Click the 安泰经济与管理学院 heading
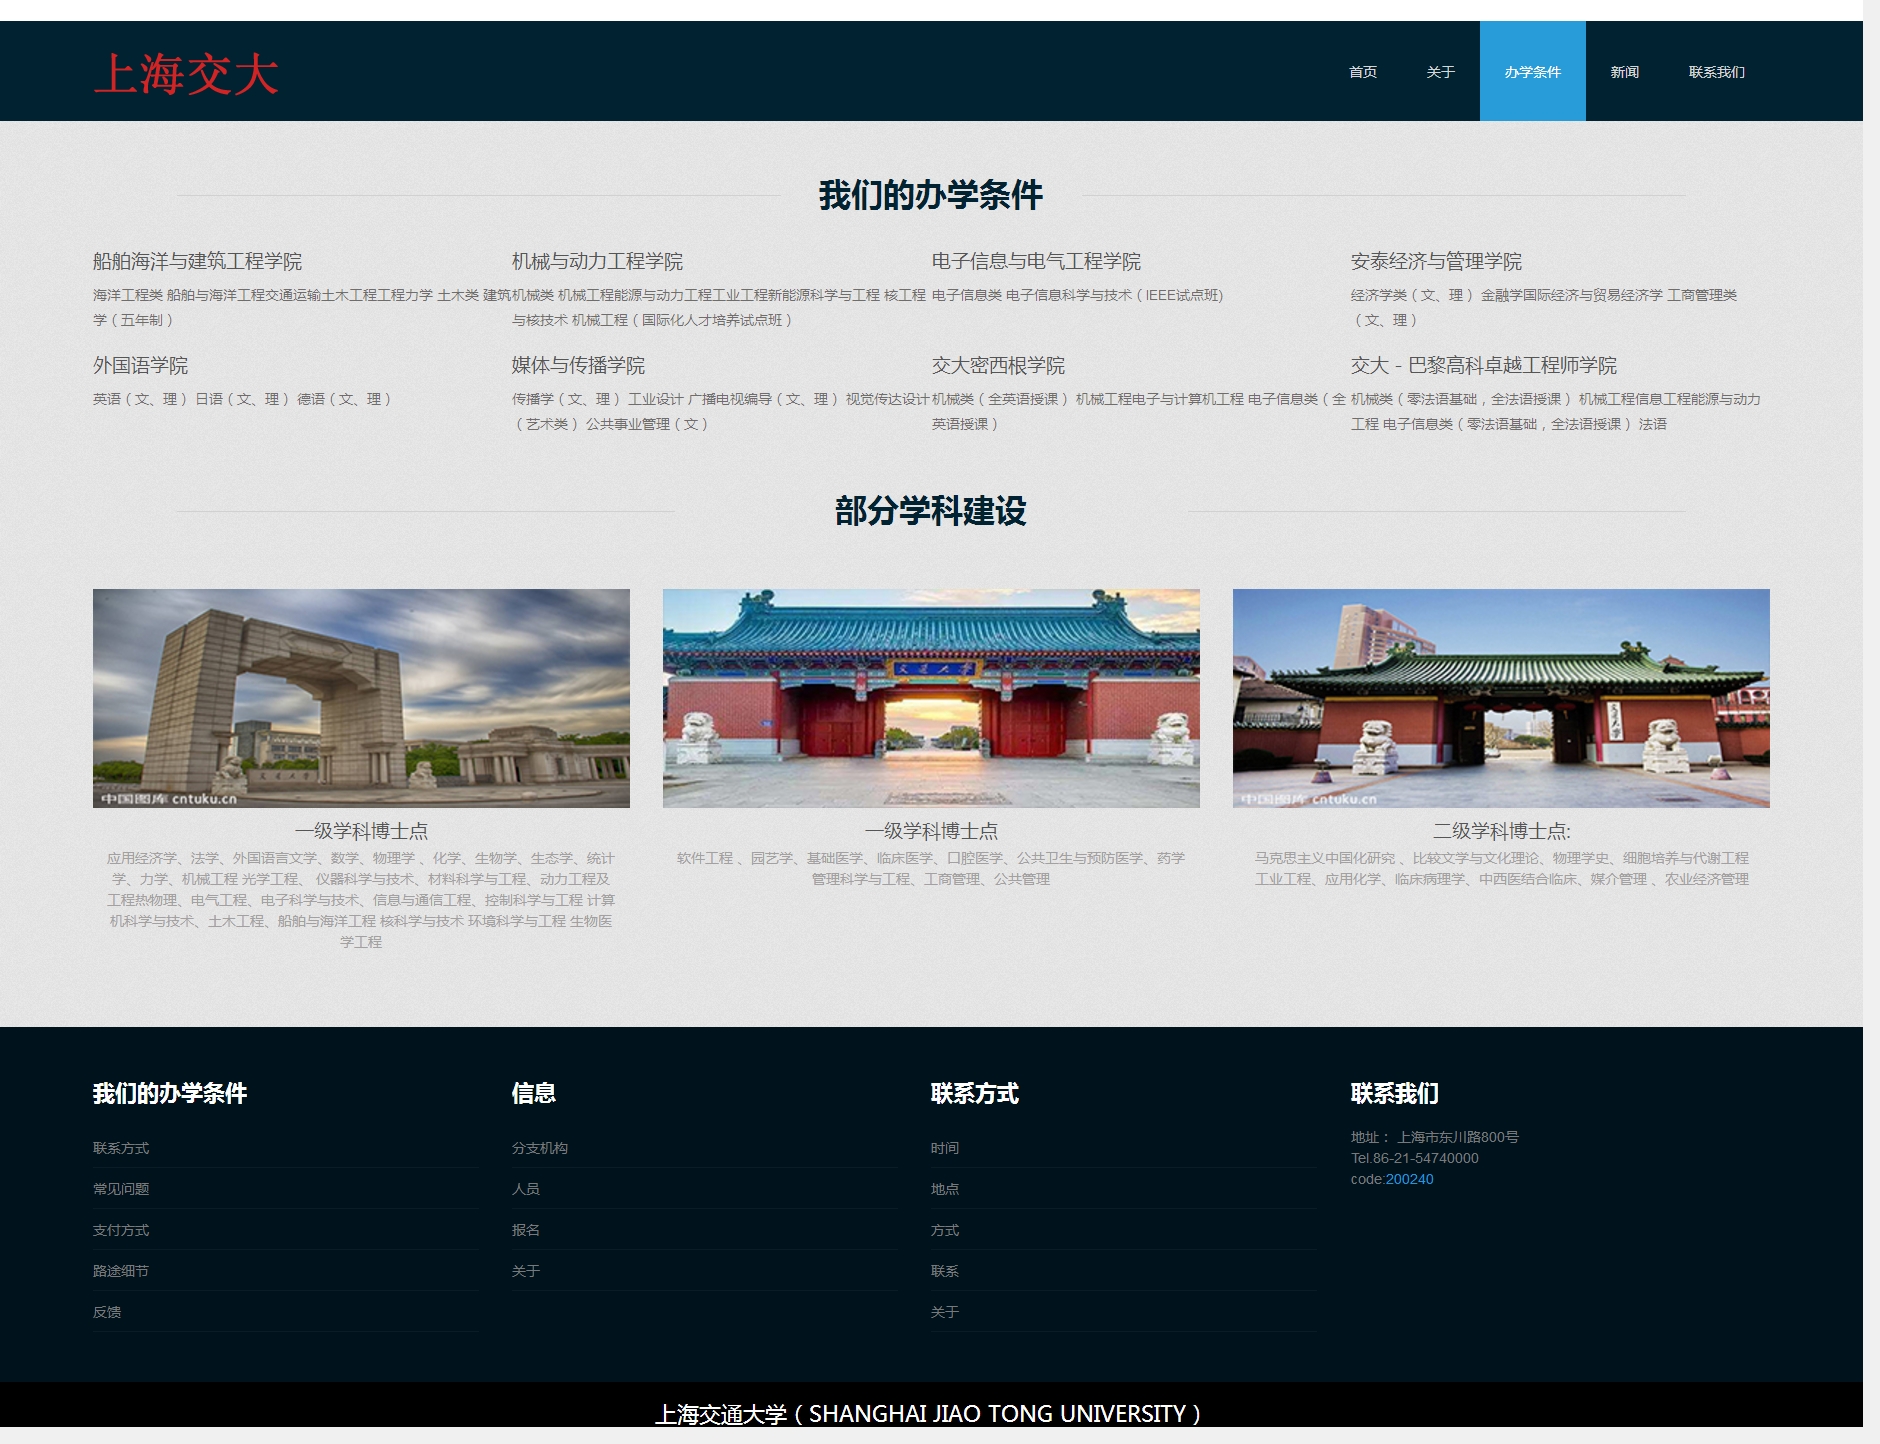Image resolution: width=1880 pixels, height=1444 pixels. click(x=1436, y=261)
